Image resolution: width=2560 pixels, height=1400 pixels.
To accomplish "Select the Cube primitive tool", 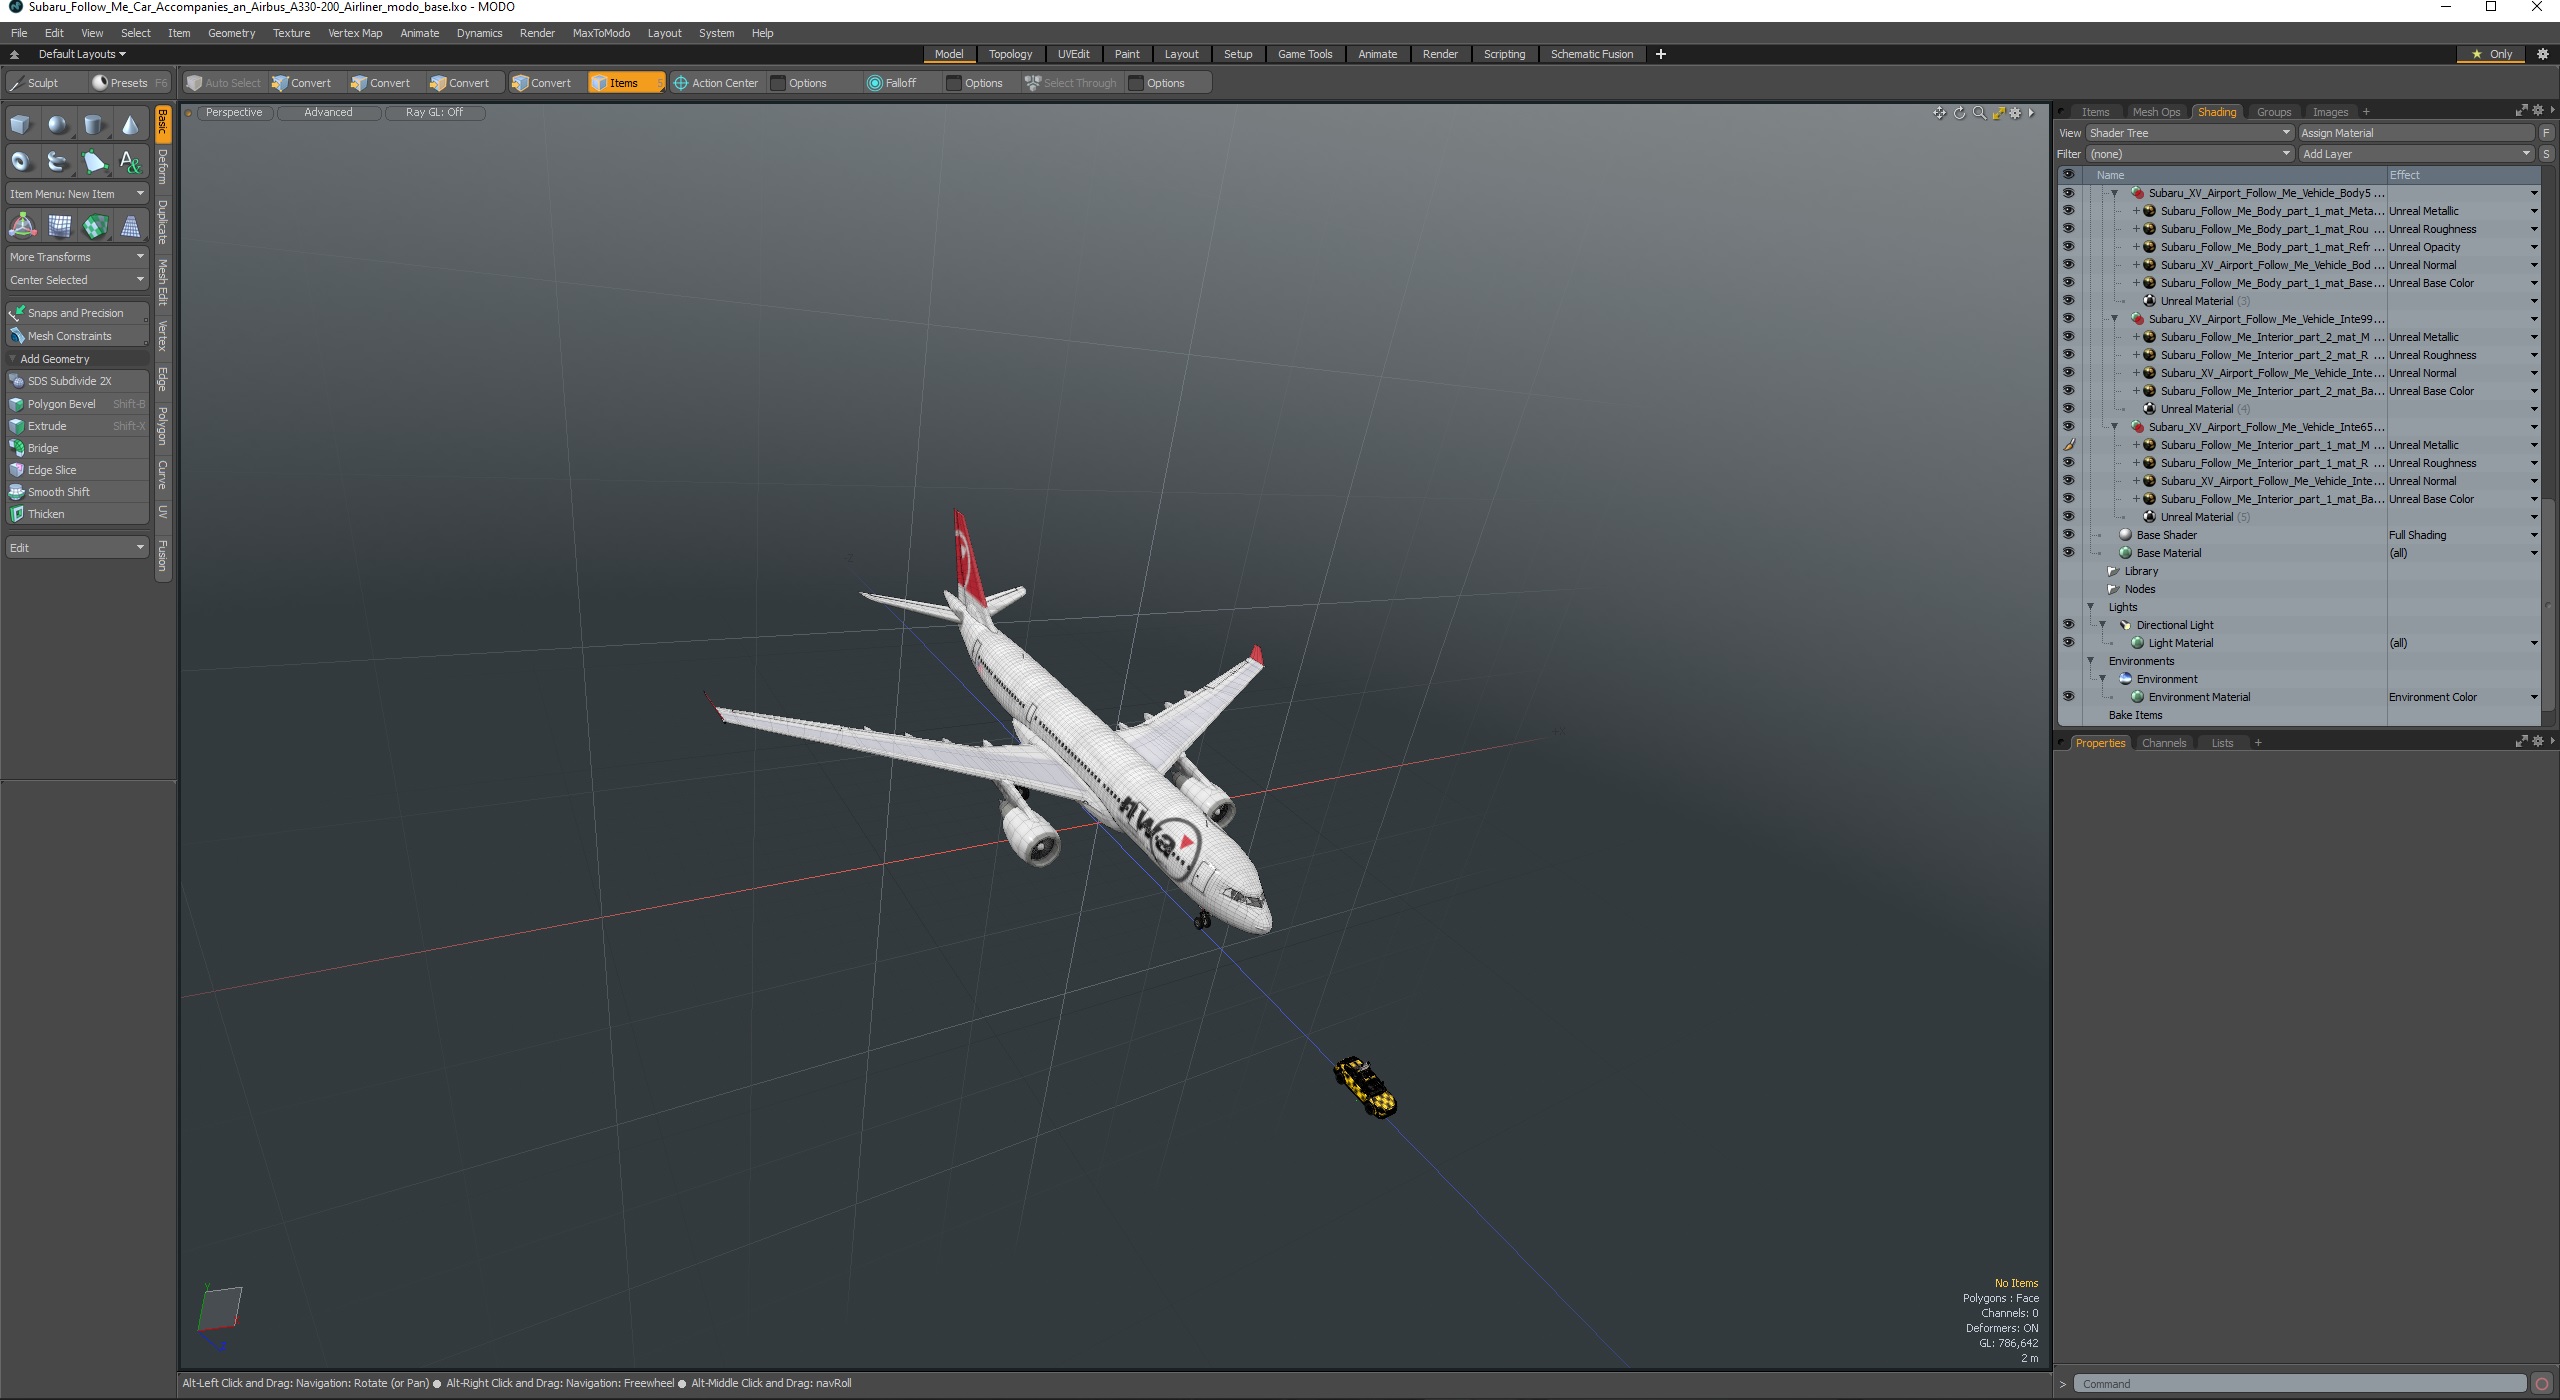I will coord(21,125).
